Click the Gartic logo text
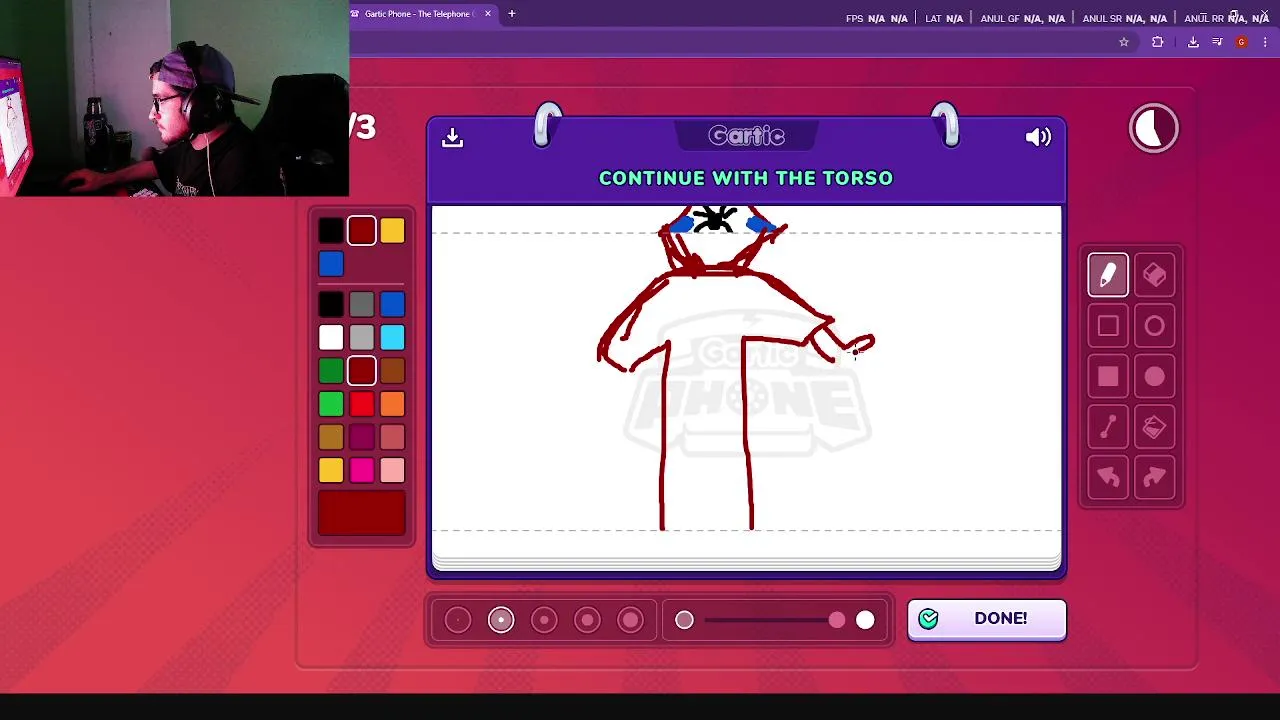The image size is (1280, 720). coord(747,136)
